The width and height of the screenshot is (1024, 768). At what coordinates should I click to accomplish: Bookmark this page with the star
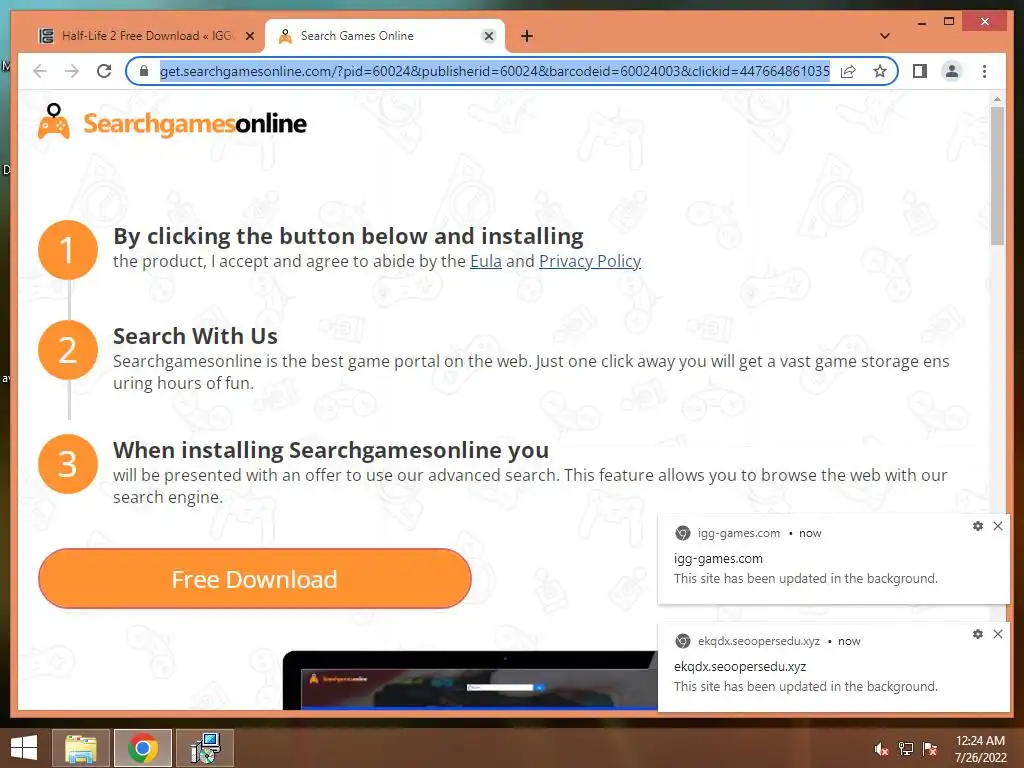[880, 71]
